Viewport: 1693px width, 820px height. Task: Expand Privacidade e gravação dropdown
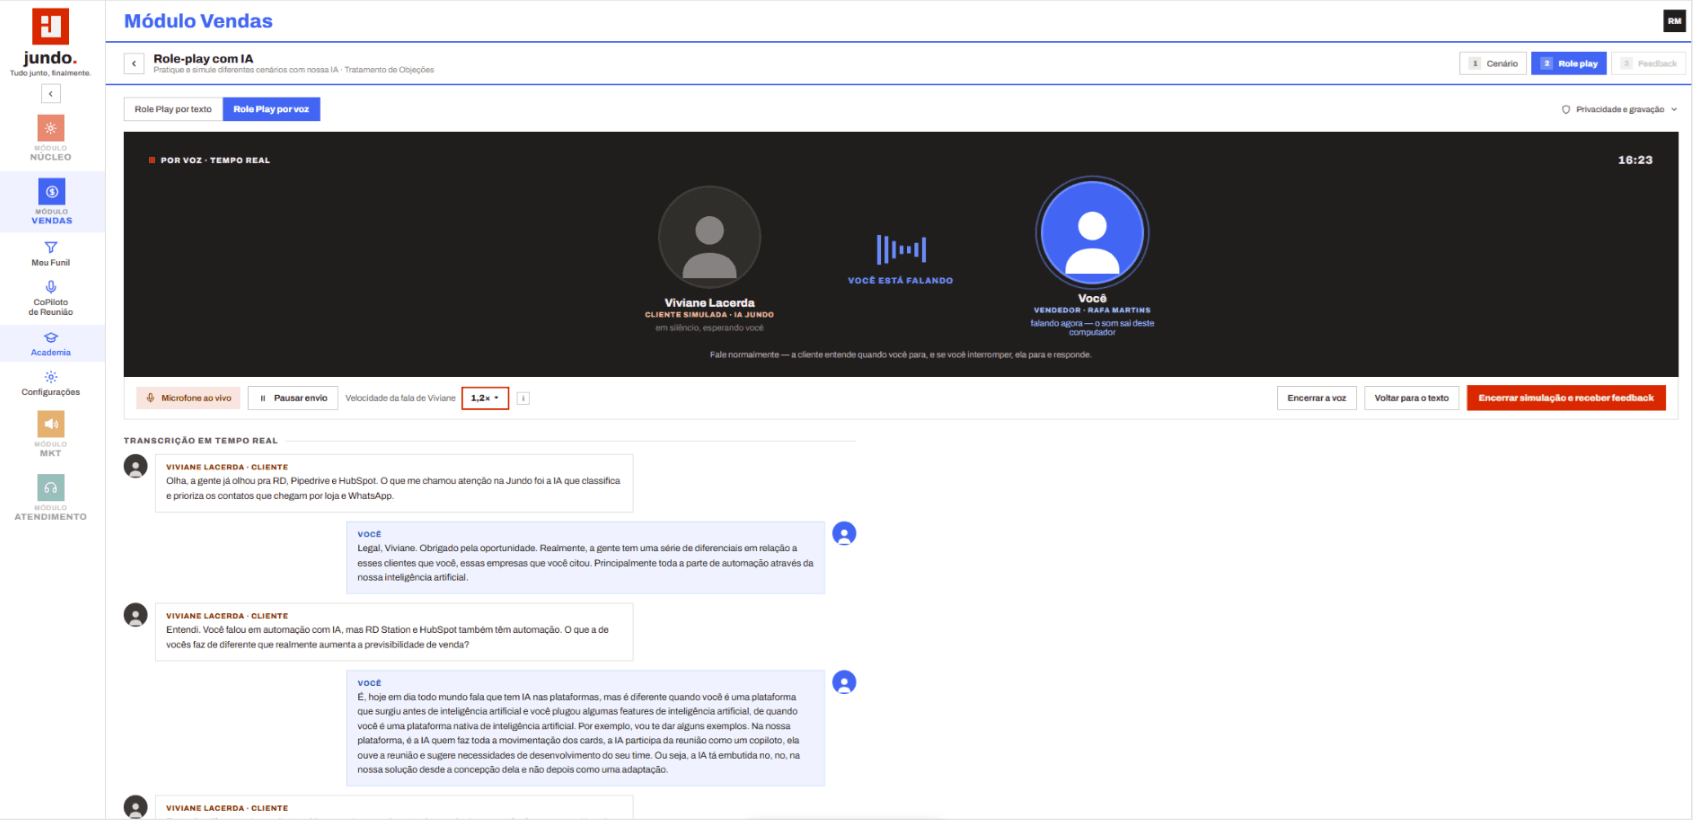(1620, 109)
